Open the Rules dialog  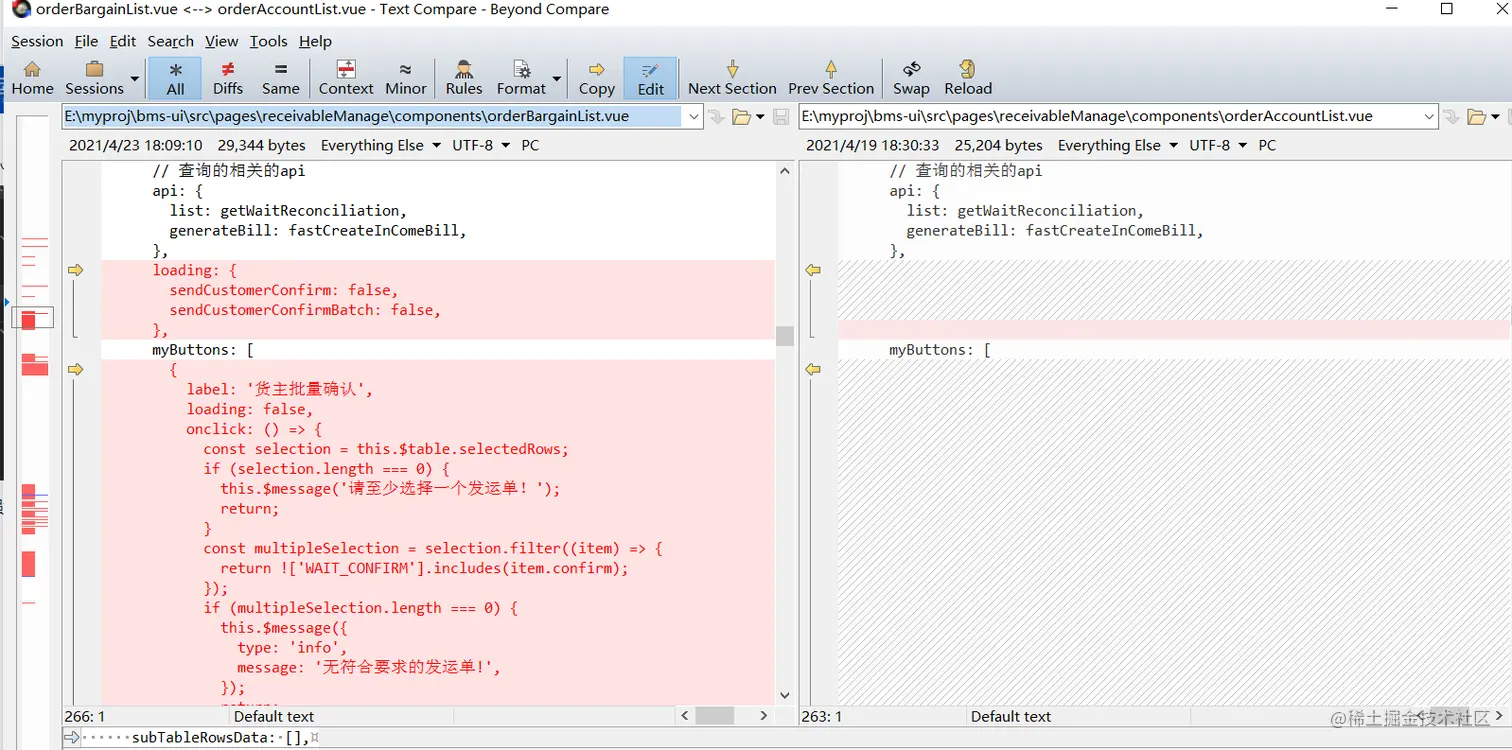pyautogui.click(x=464, y=78)
